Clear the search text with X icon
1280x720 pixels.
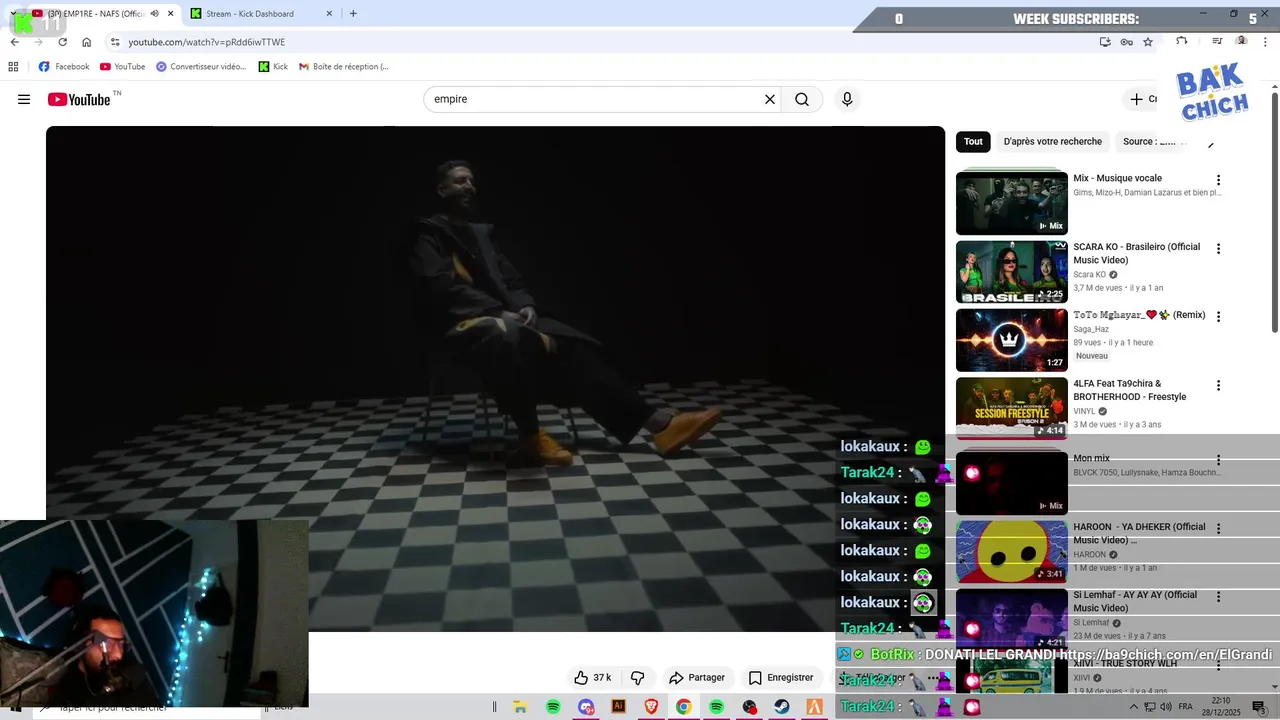[770, 99]
